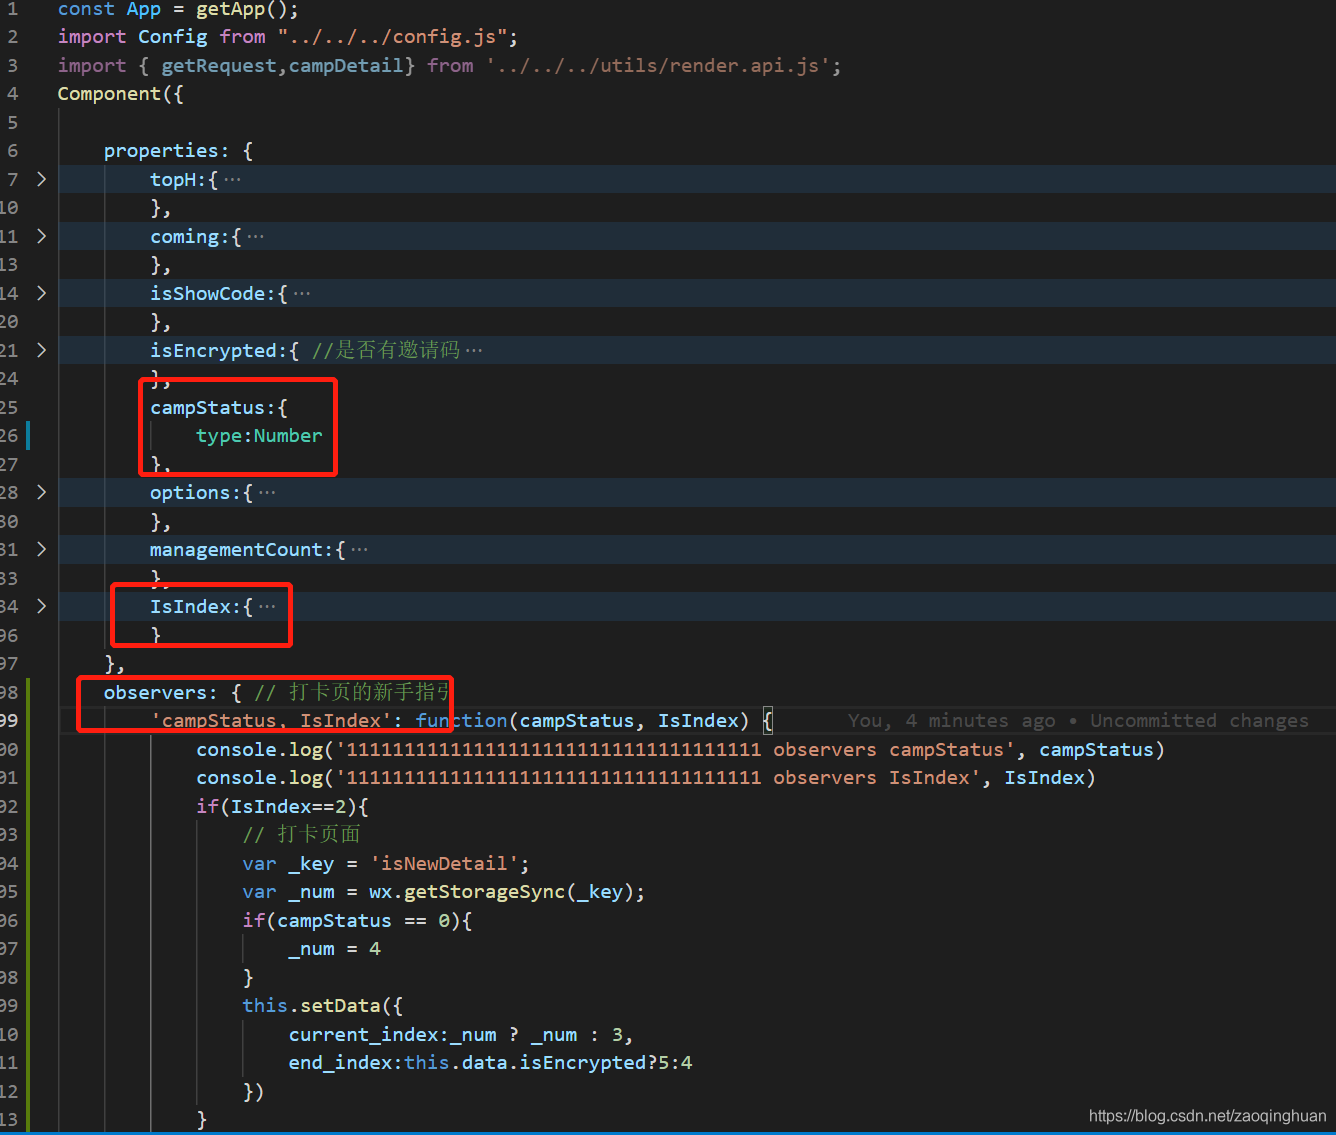This screenshot has width=1336, height=1135.
Task: Click the 'isNewDetail' string literal
Action: pos(444,864)
